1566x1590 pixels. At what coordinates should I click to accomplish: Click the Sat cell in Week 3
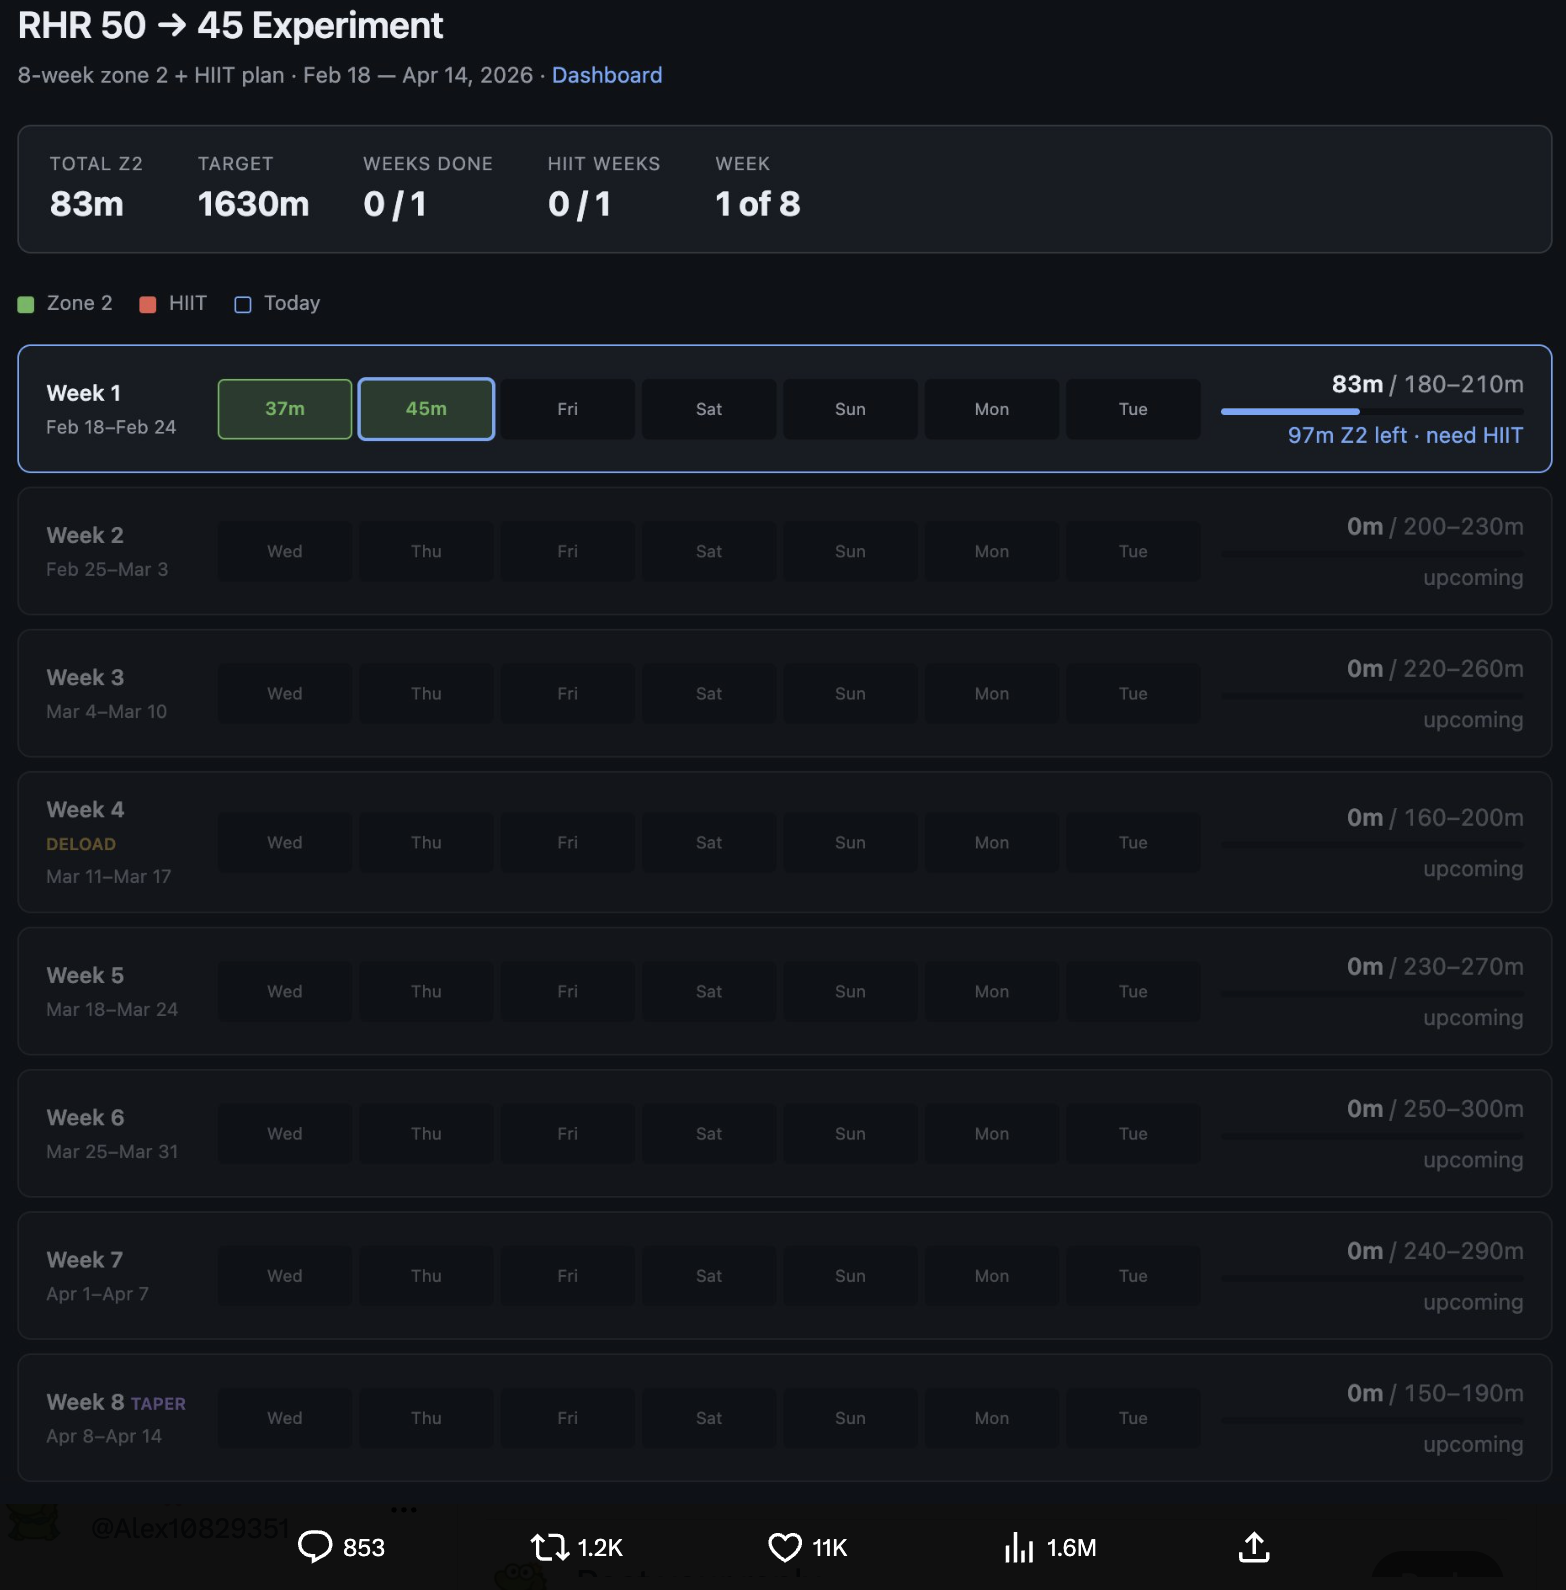(709, 694)
